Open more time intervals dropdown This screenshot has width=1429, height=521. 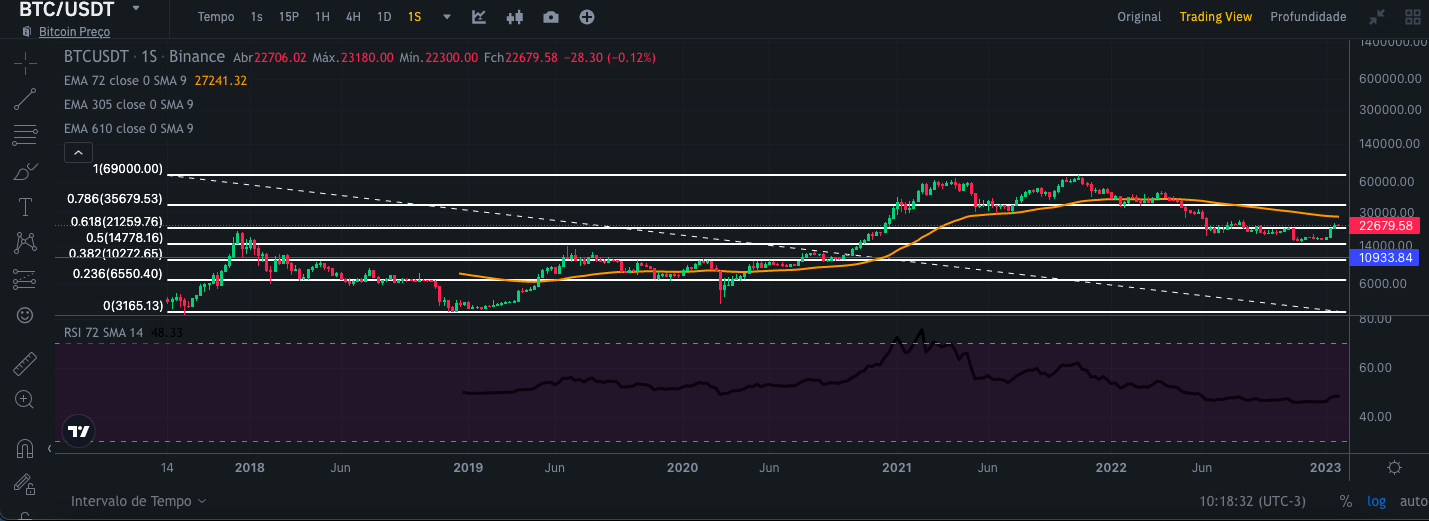click(x=447, y=17)
